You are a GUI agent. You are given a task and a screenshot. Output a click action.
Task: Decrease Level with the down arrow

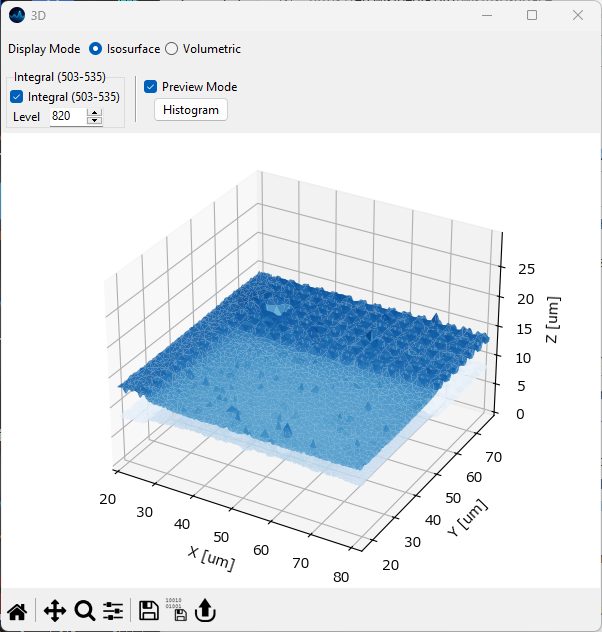94,121
